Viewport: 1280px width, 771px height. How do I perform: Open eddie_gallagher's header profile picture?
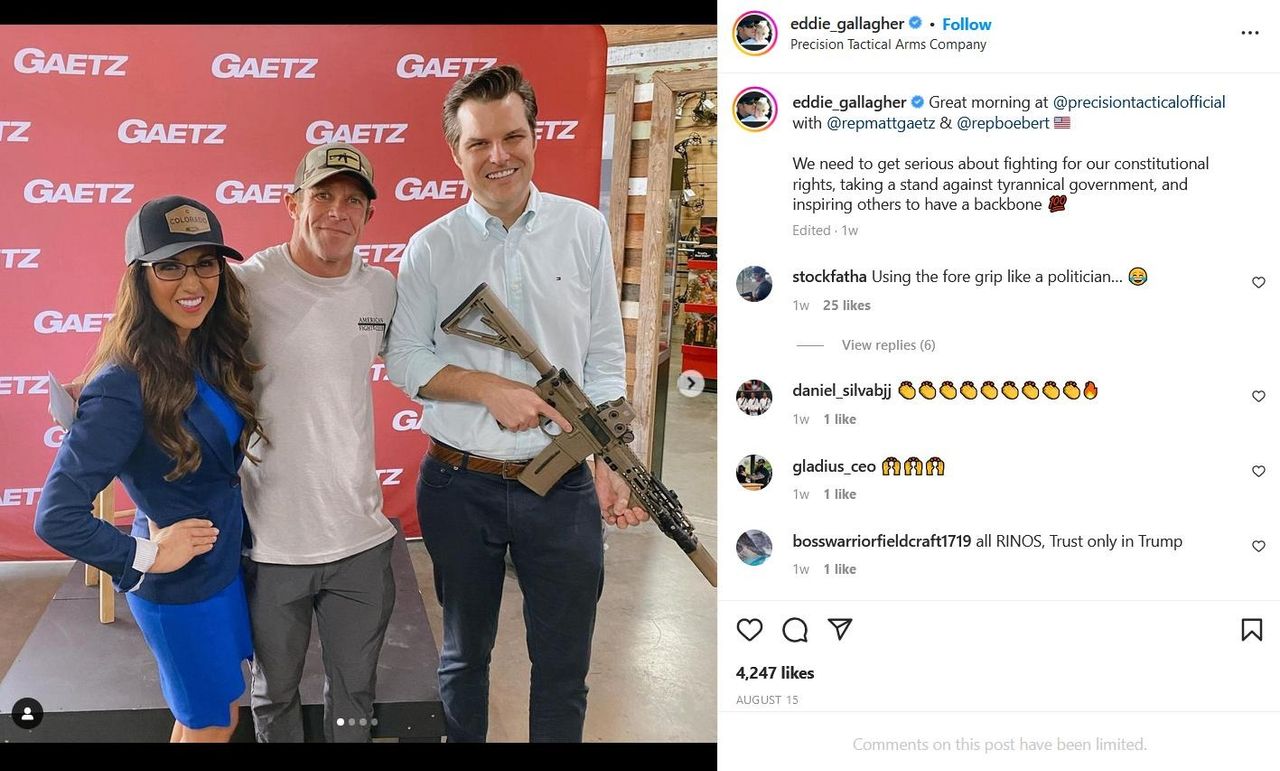[x=755, y=33]
